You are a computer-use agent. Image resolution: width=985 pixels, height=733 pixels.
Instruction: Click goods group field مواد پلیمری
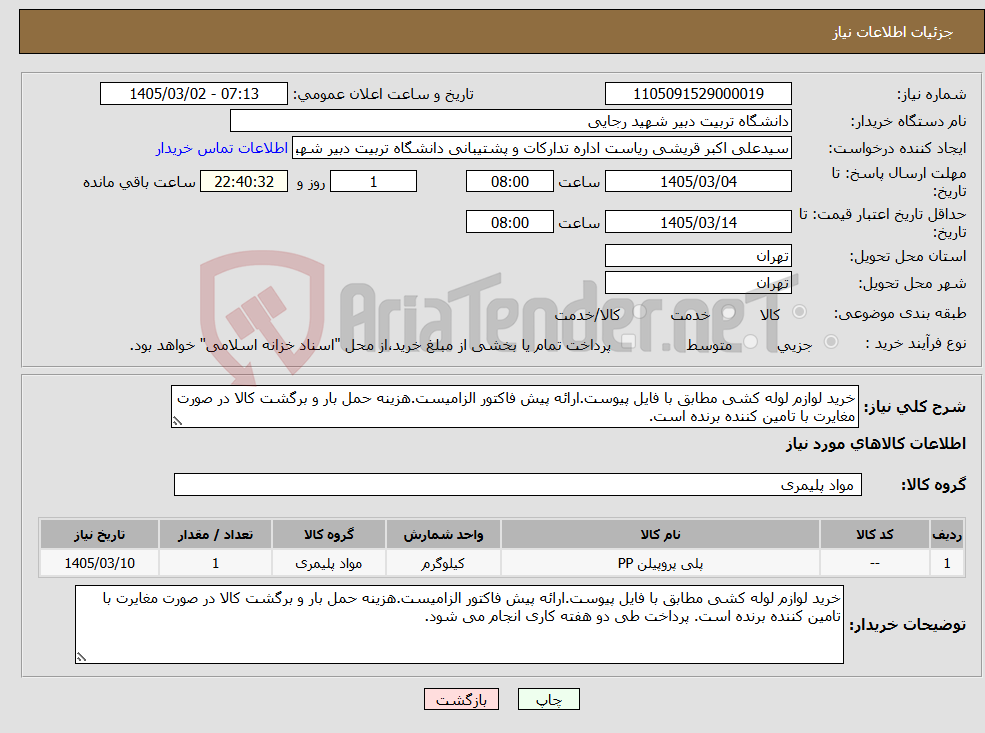[x=518, y=484]
